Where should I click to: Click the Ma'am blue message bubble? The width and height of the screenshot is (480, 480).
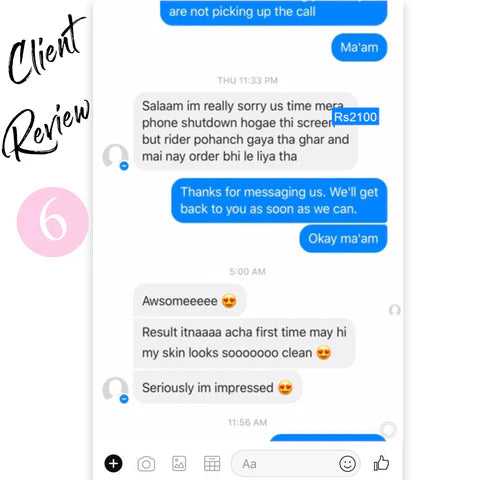359,47
